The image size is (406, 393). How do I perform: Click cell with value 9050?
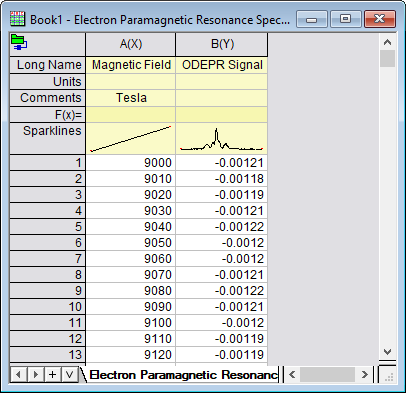pyautogui.click(x=131, y=243)
